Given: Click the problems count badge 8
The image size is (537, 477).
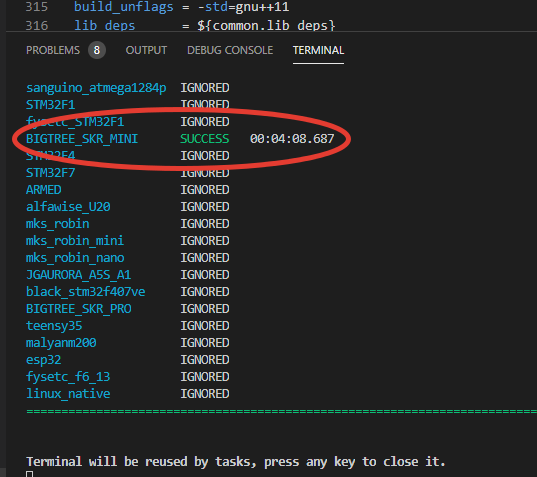Looking at the screenshot, I should 97,50.
